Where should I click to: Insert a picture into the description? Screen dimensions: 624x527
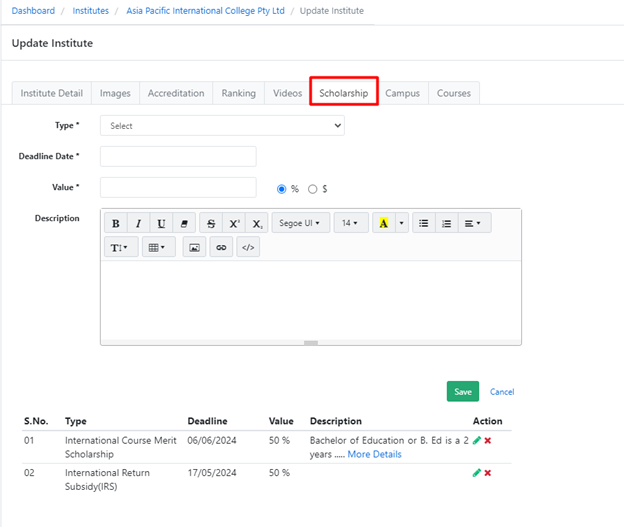(x=194, y=247)
